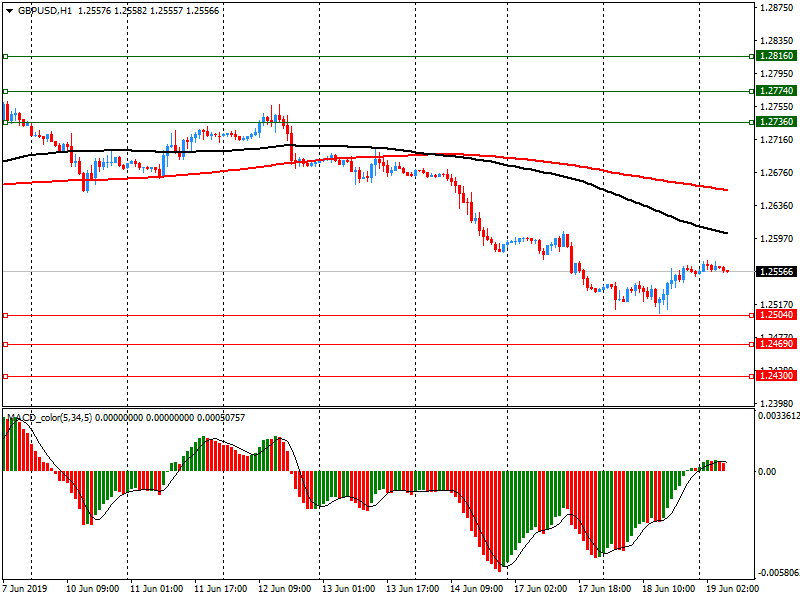Click the red 1.24300 support level label
This screenshot has height=600, width=800.
(x=776, y=376)
